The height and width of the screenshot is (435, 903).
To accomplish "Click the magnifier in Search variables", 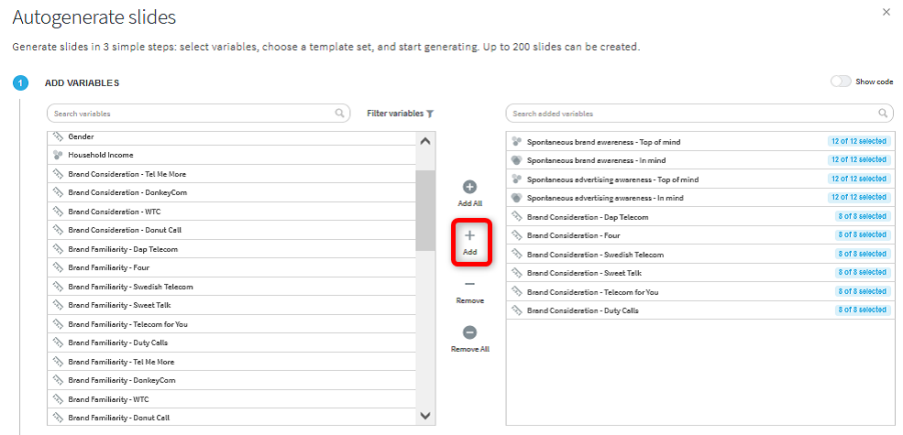I will [340, 113].
